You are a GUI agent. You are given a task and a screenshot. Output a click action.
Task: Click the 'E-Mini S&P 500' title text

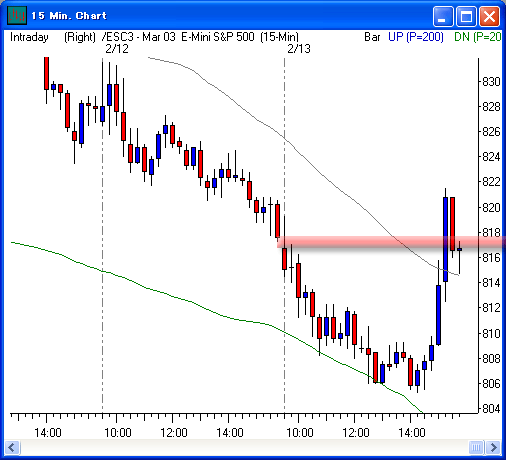coord(218,37)
